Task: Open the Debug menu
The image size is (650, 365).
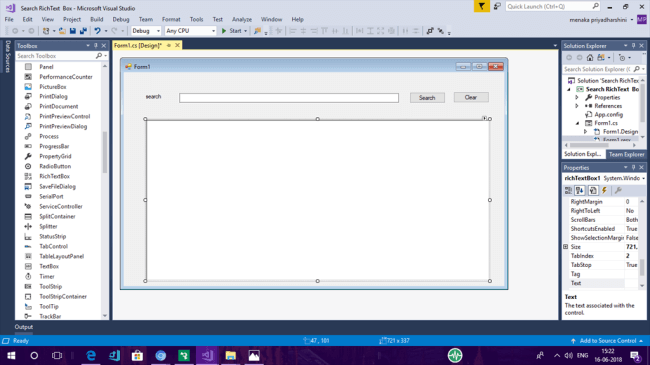Action: (121, 19)
